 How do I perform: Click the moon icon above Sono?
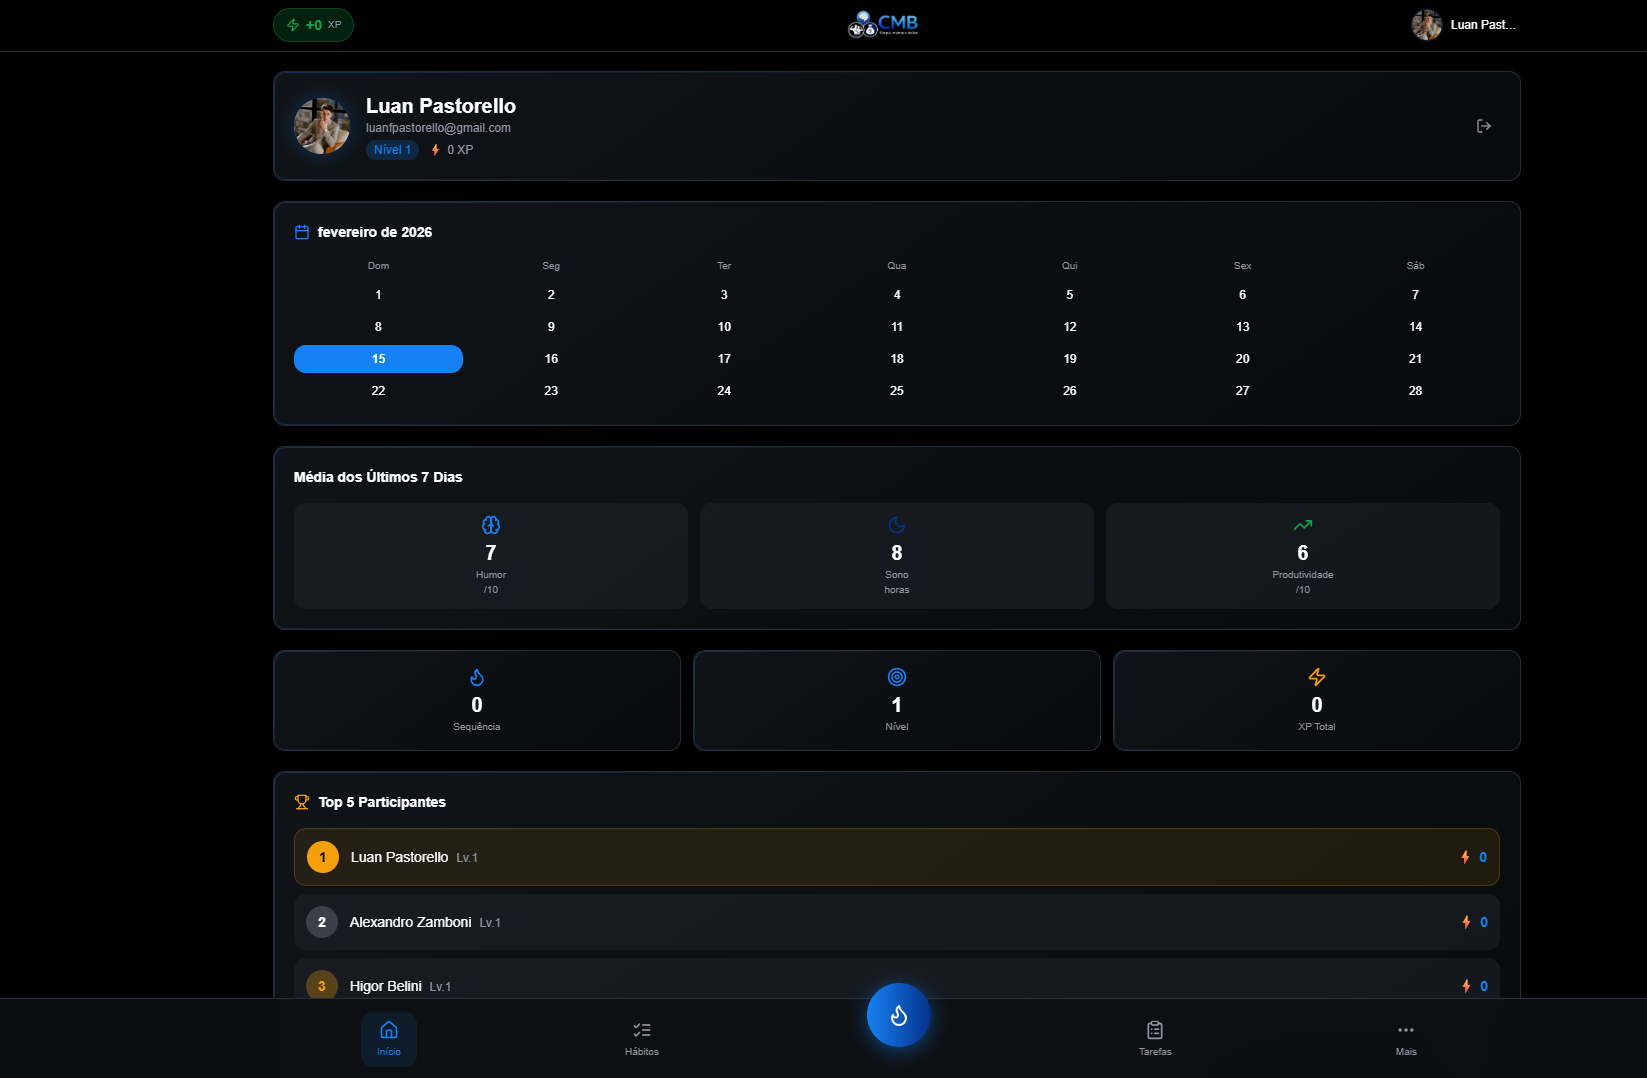897,525
